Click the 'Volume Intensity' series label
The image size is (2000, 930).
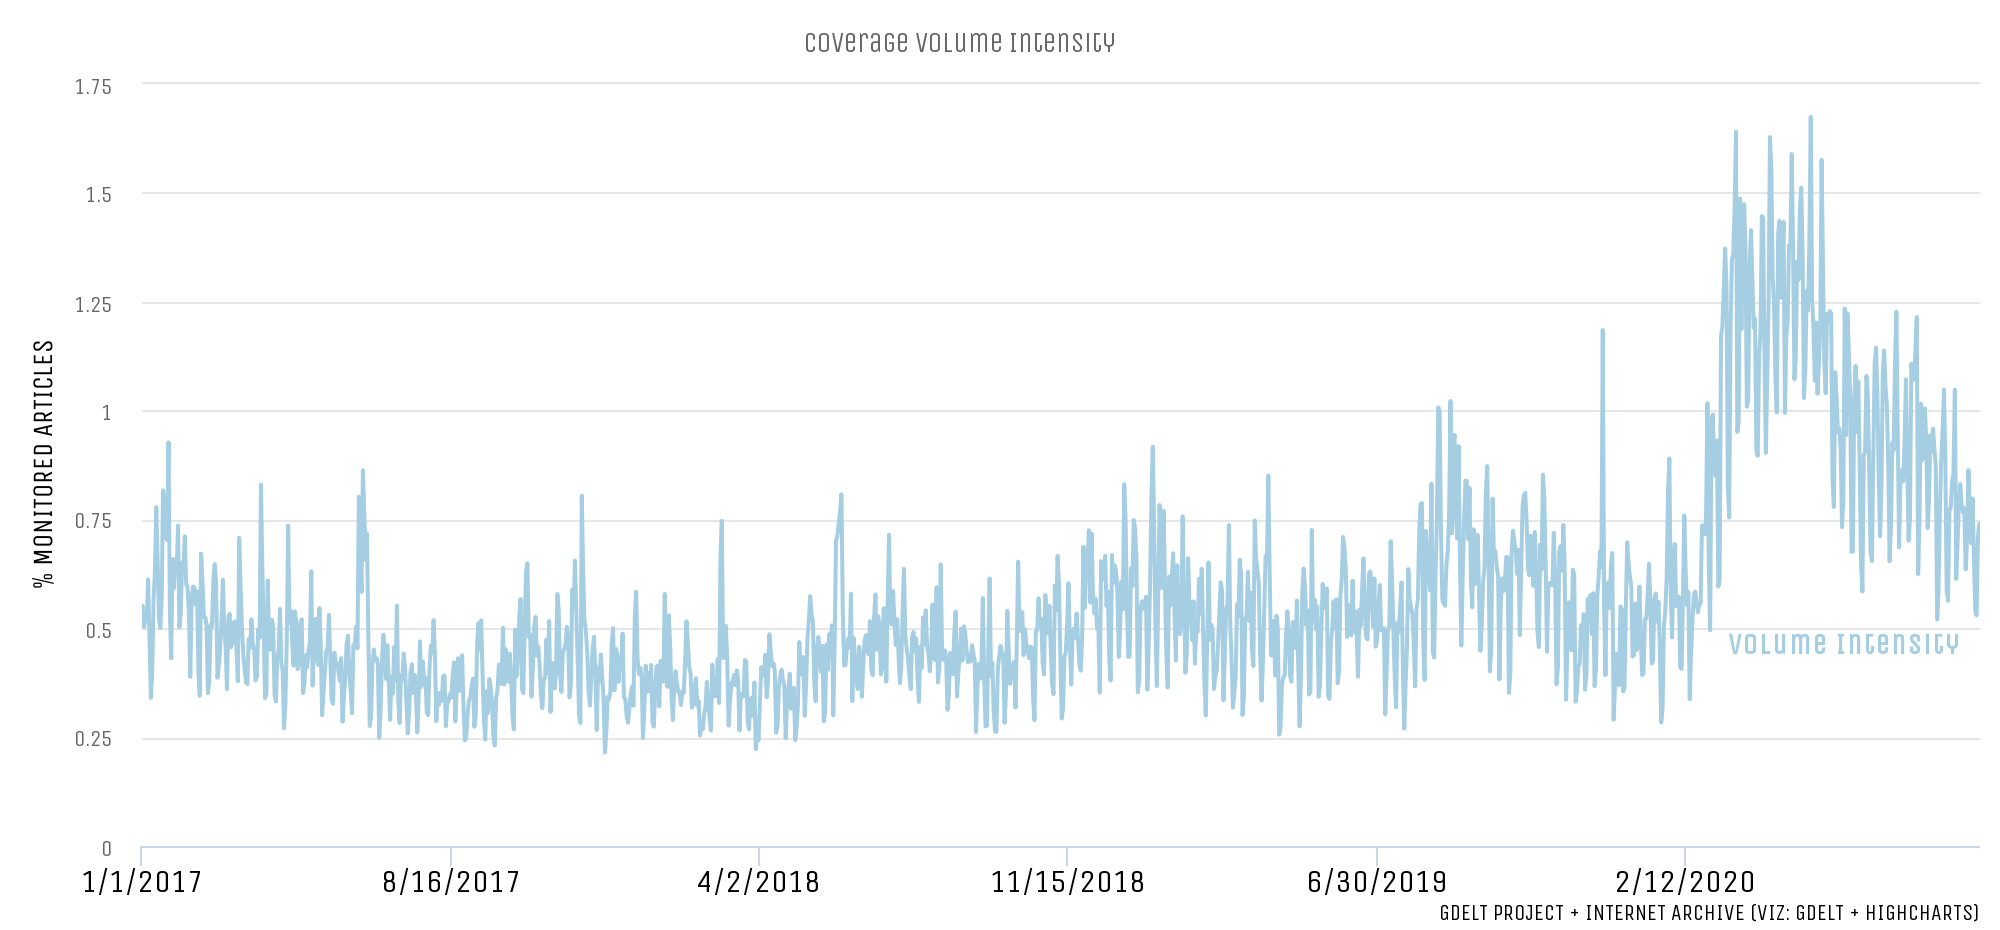pyautogui.click(x=1843, y=644)
